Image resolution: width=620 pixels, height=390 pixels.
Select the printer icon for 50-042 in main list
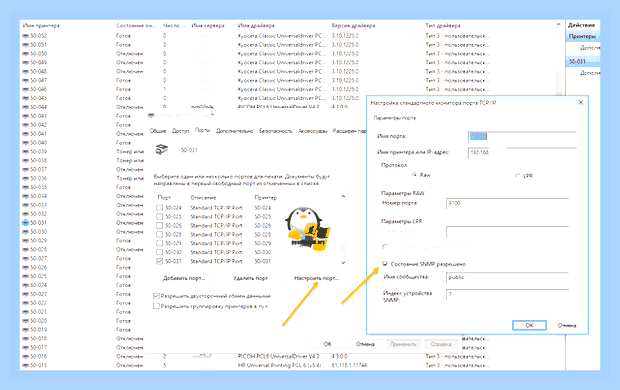[x=26, y=125]
